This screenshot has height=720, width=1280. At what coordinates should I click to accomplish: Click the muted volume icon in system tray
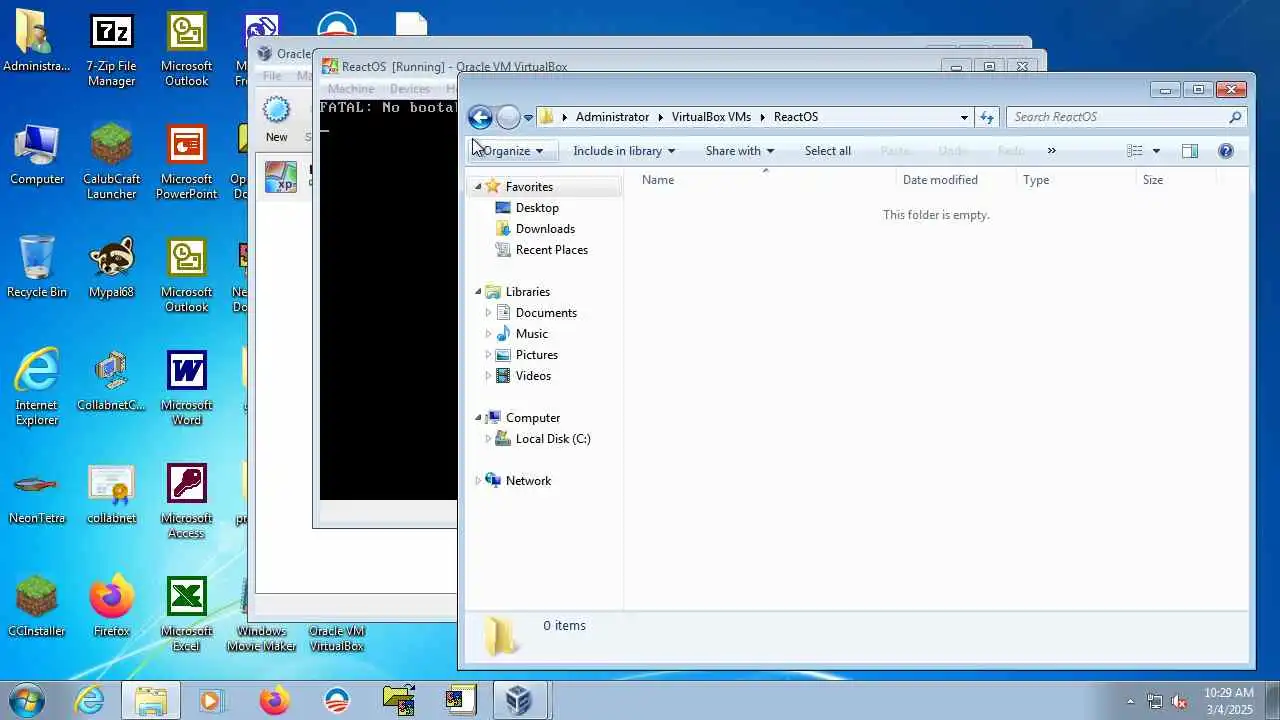click(1180, 701)
